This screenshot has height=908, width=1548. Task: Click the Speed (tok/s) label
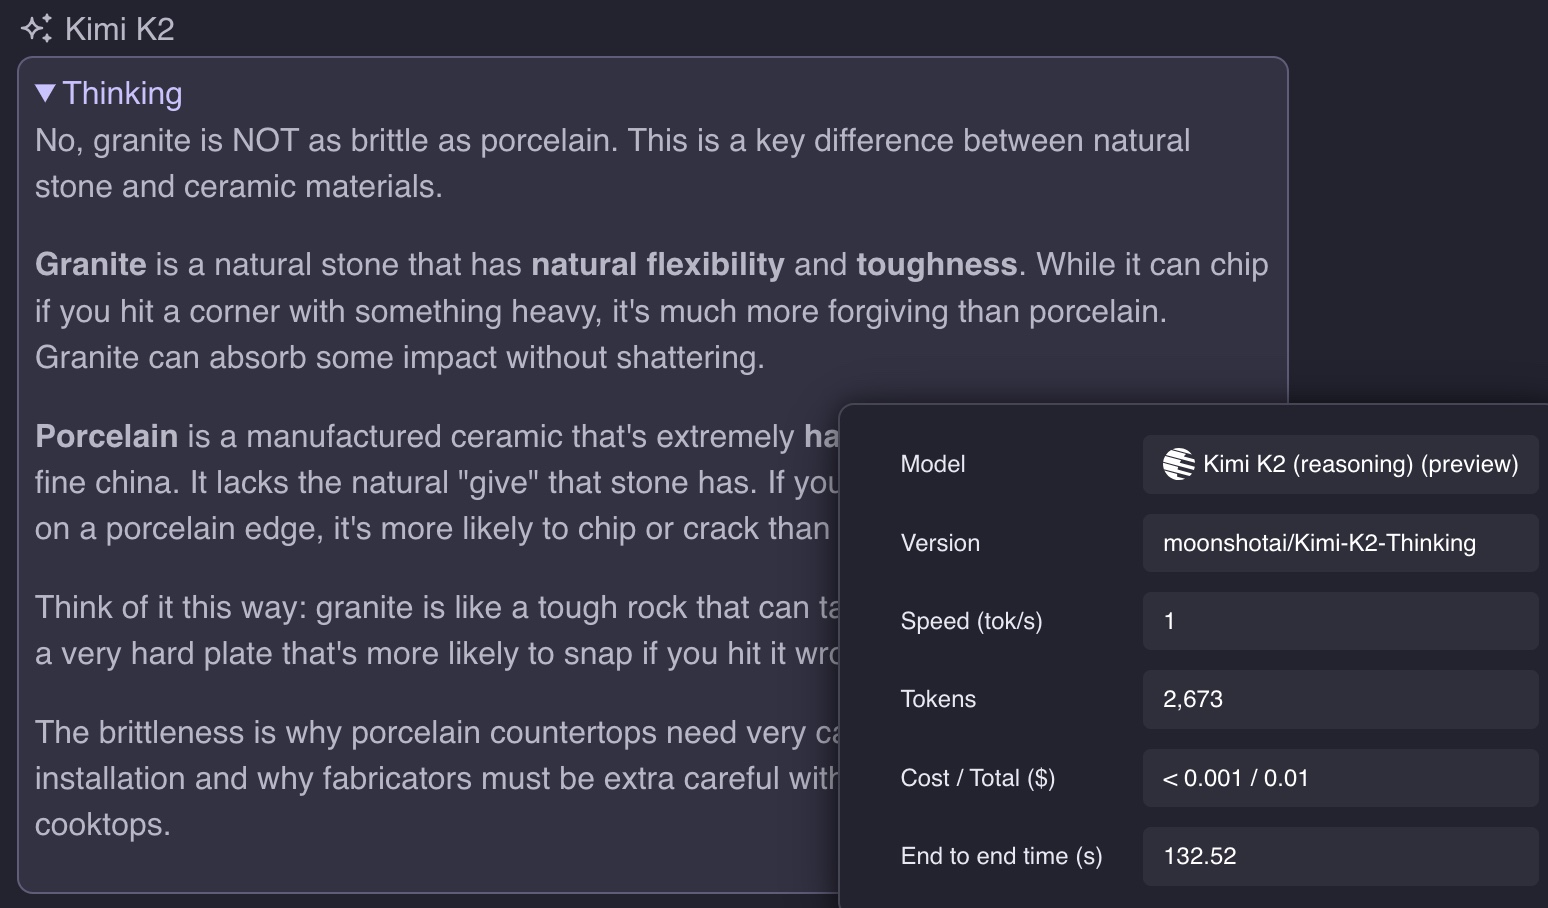pos(971,621)
